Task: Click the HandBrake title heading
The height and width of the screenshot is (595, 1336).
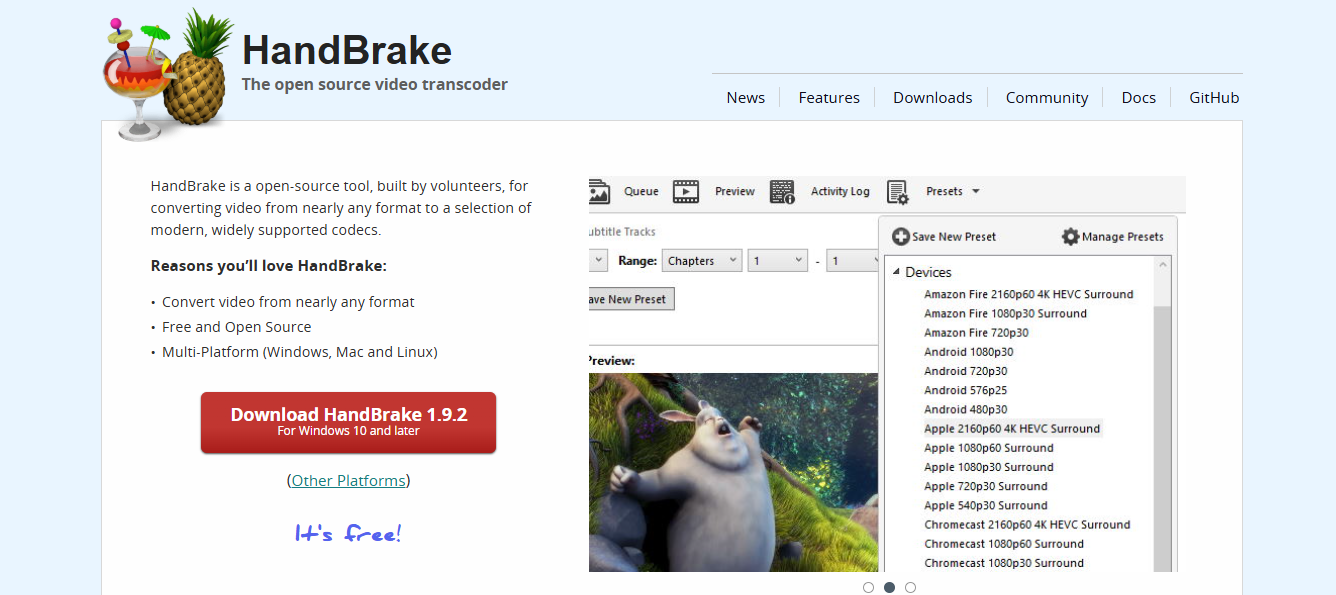Action: pos(347,50)
